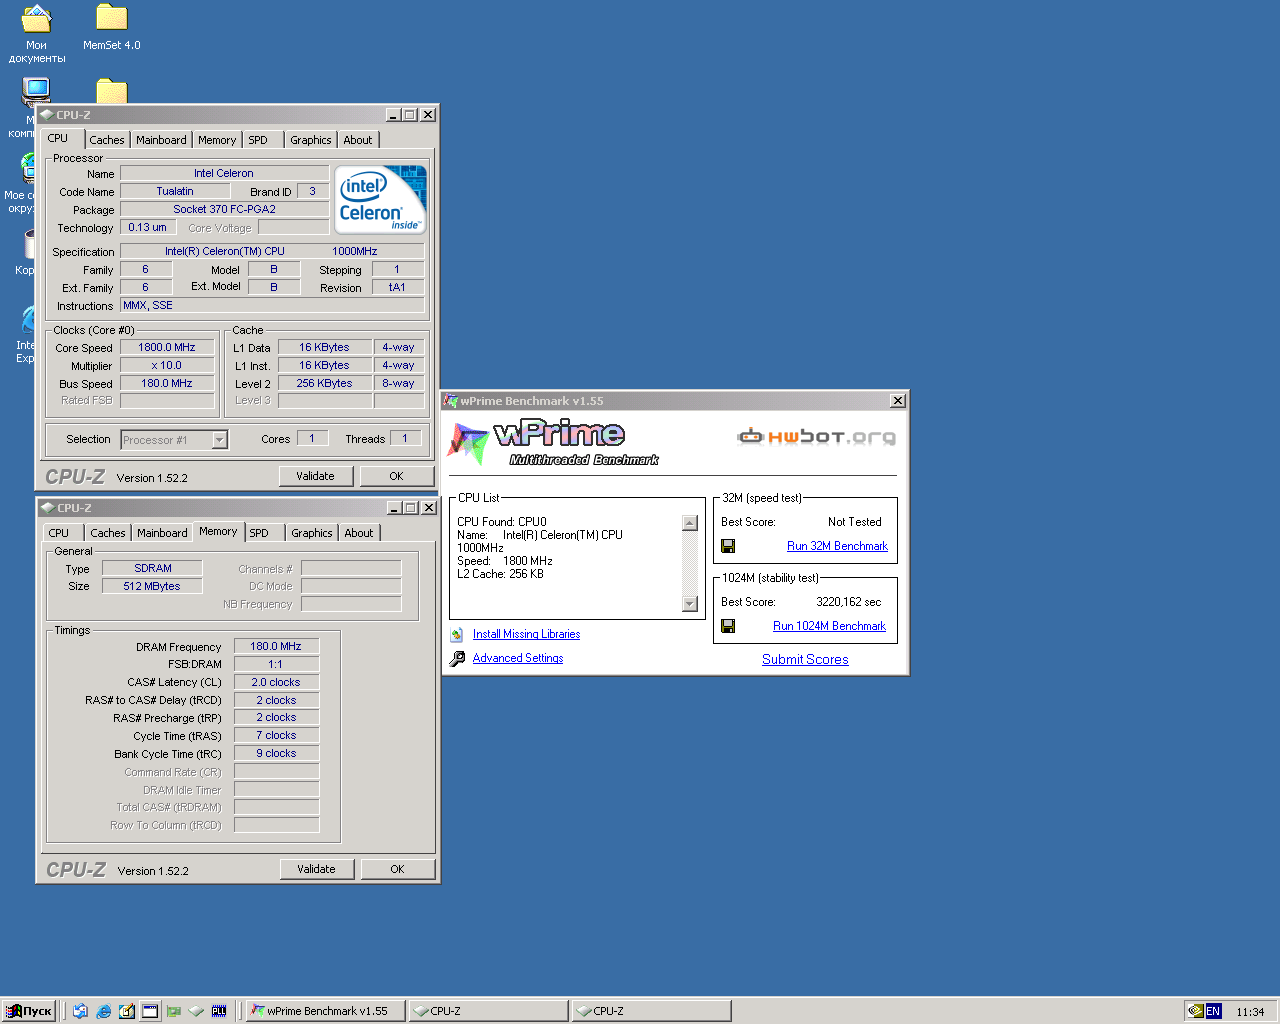This screenshot has width=1280, height=1024.
Task: Click the first quick launch icon after Пуск
Action: click(81, 1011)
